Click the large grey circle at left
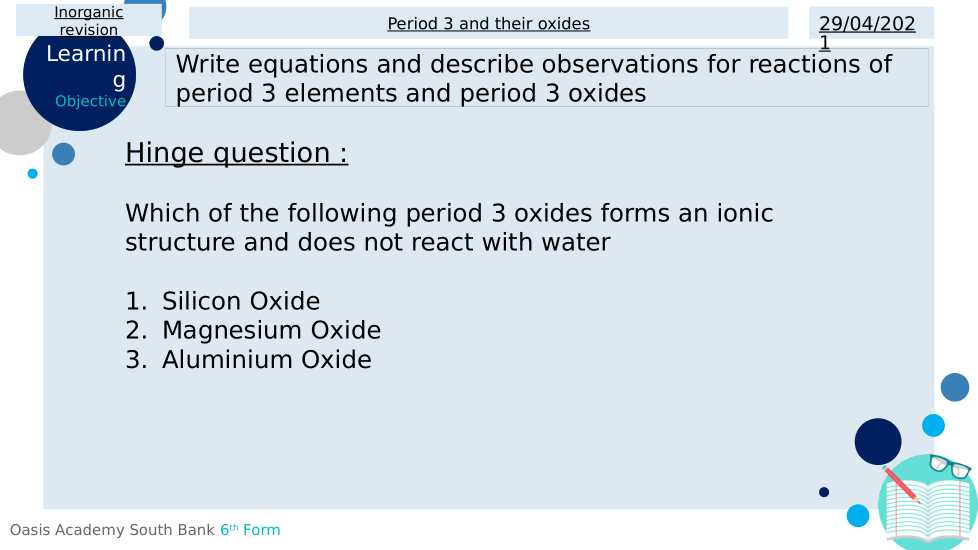The height and width of the screenshot is (550, 978). pyautogui.click(x=18, y=122)
